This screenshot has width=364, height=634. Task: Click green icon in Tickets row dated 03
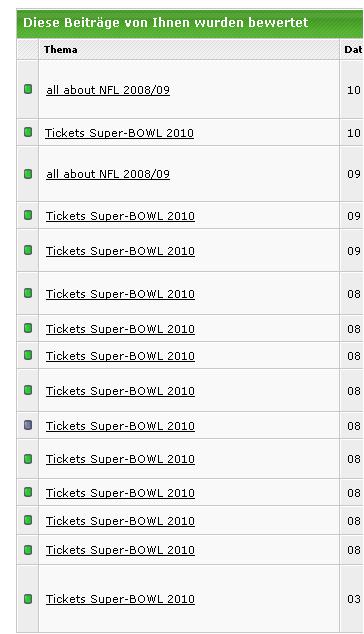(x=28, y=598)
